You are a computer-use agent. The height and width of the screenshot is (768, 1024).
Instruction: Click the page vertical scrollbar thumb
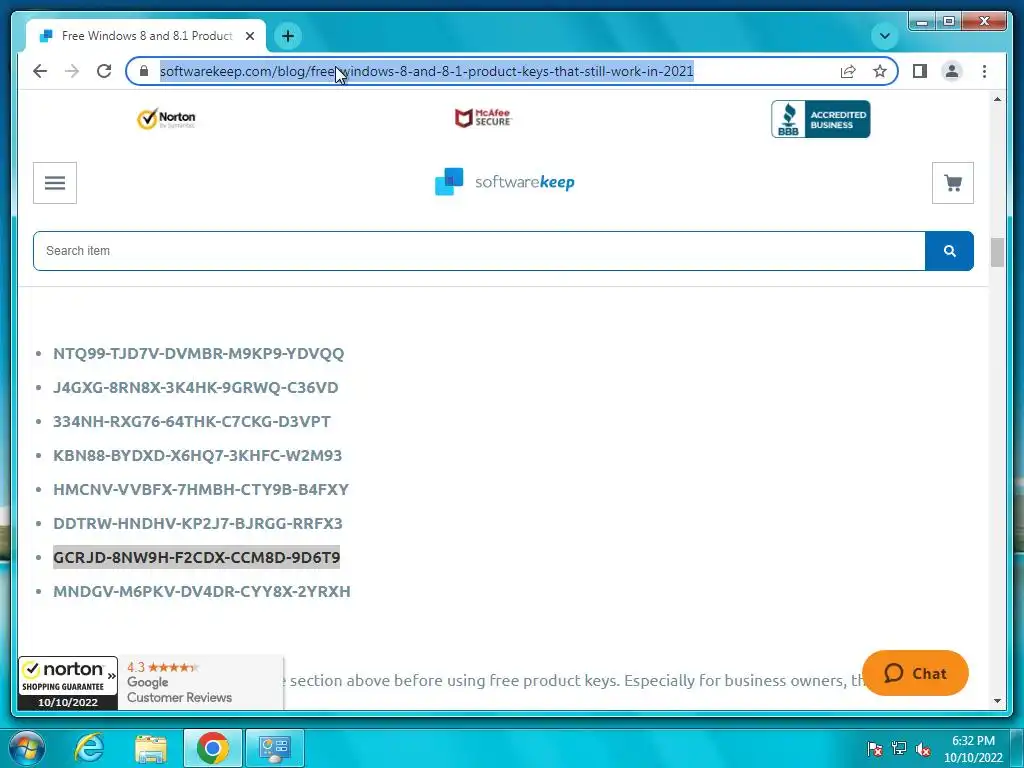997,253
